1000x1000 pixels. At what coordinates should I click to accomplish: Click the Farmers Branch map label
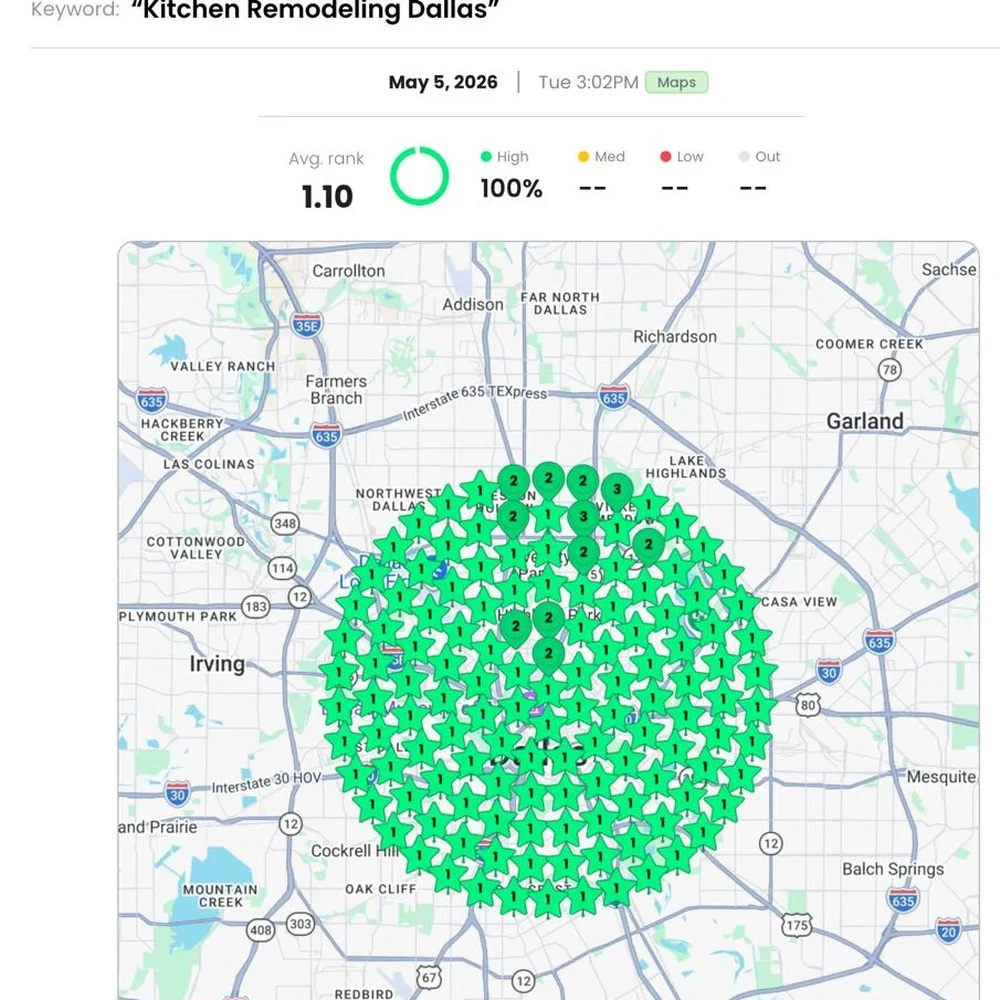pyautogui.click(x=336, y=390)
